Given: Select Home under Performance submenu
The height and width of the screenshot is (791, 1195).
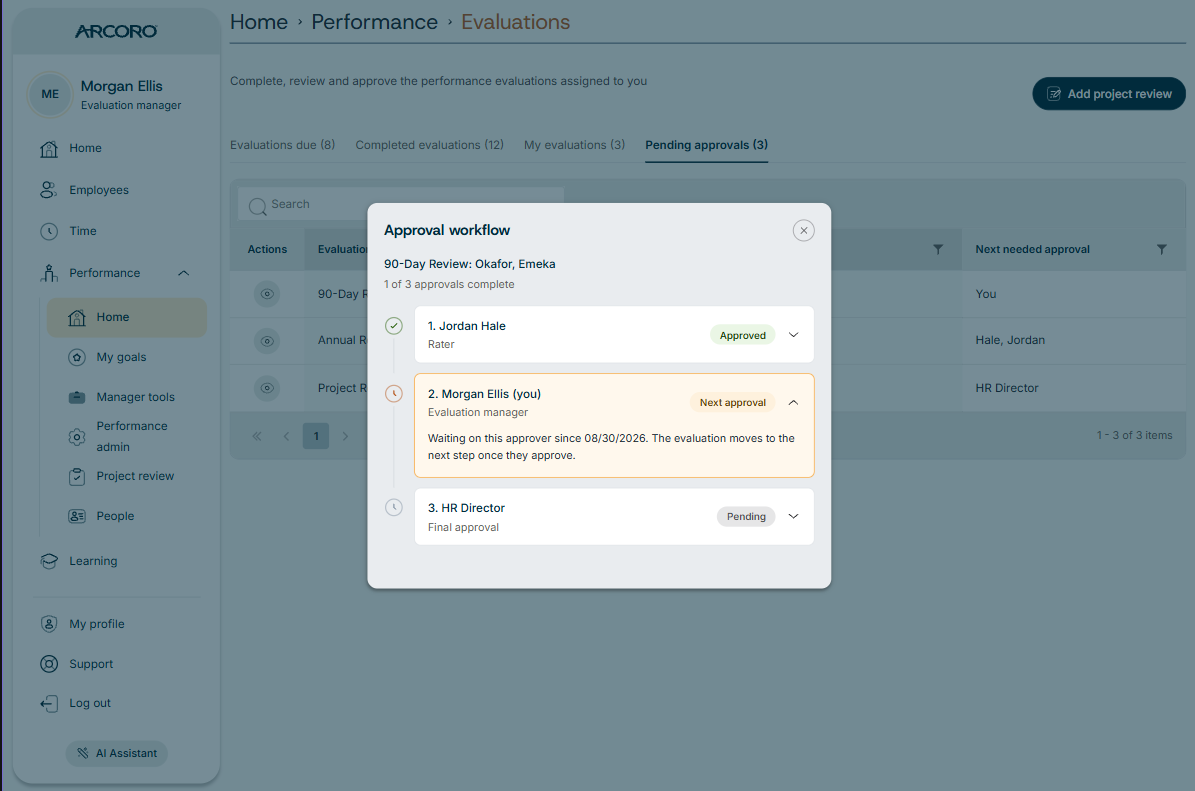Looking at the screenshot, I should point(127,317).
